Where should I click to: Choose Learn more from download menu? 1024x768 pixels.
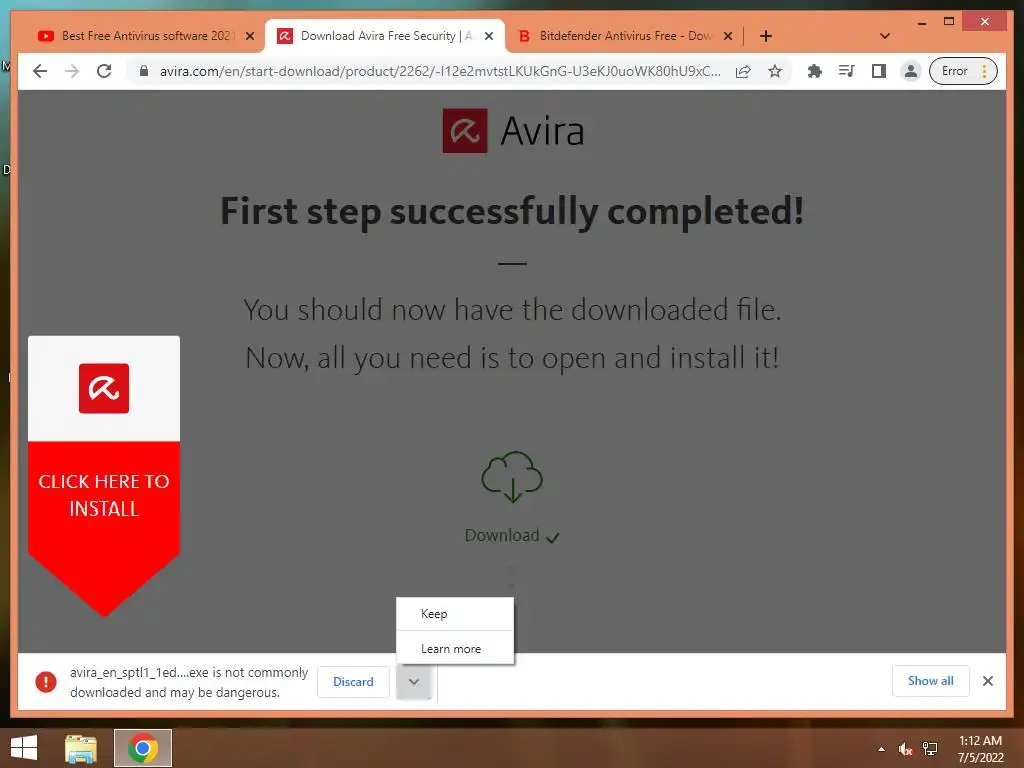[x=455, y=648]
